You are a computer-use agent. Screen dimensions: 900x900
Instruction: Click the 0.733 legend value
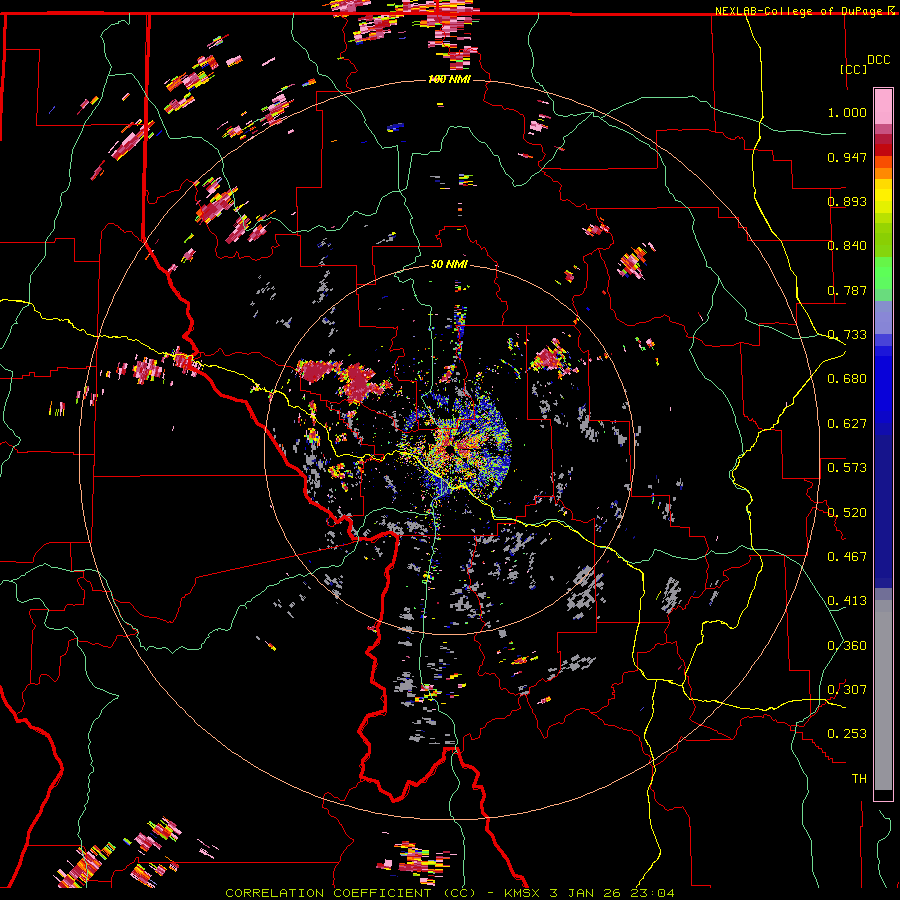pyautogui.click(x=847, y=335)
